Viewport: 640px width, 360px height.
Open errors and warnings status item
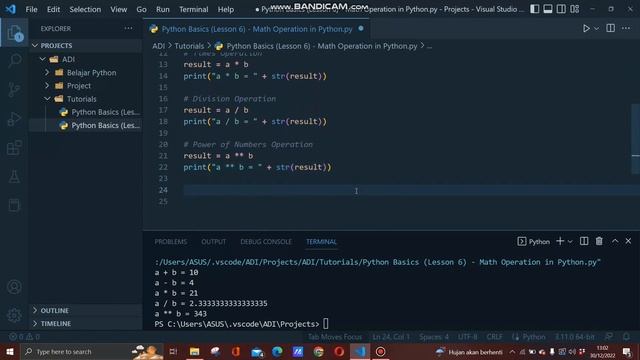[x=24, y=337]
